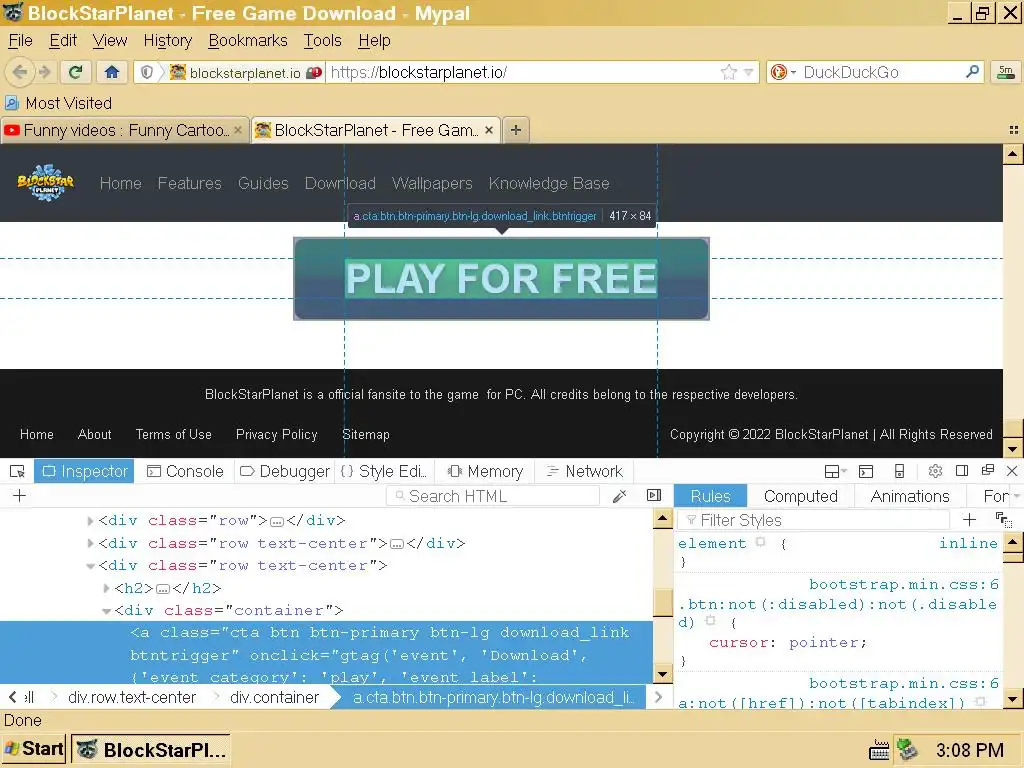Close the developer tools panel
Screen dimensions: 1024x768
(1012, 471)
